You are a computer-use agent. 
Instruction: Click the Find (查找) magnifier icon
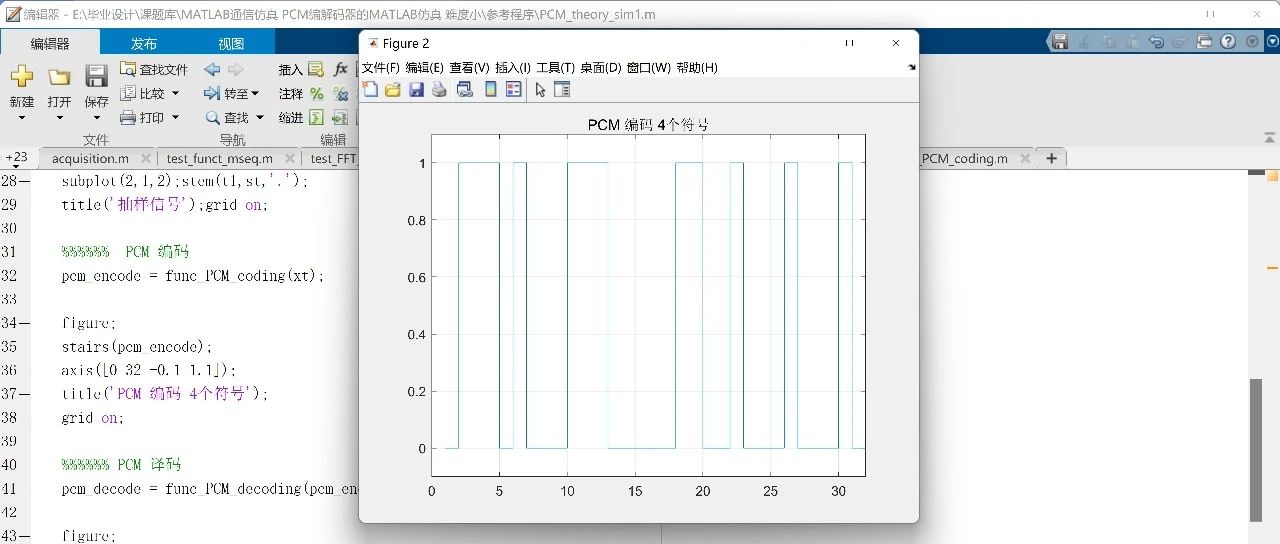pos(212,117)
